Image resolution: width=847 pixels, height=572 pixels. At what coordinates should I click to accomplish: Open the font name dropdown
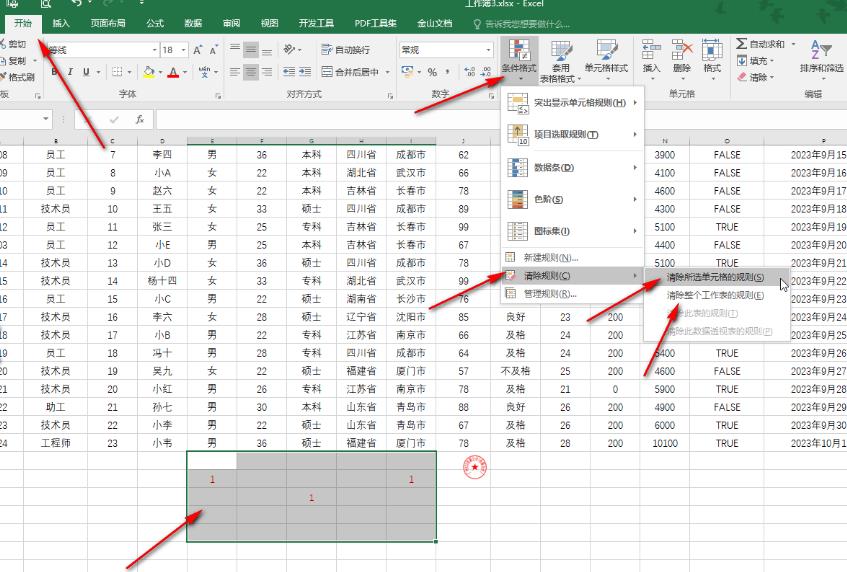154,50
